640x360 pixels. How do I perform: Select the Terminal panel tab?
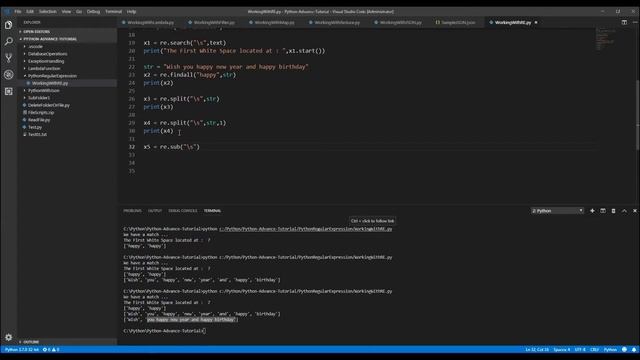click(x=212, y=211)
